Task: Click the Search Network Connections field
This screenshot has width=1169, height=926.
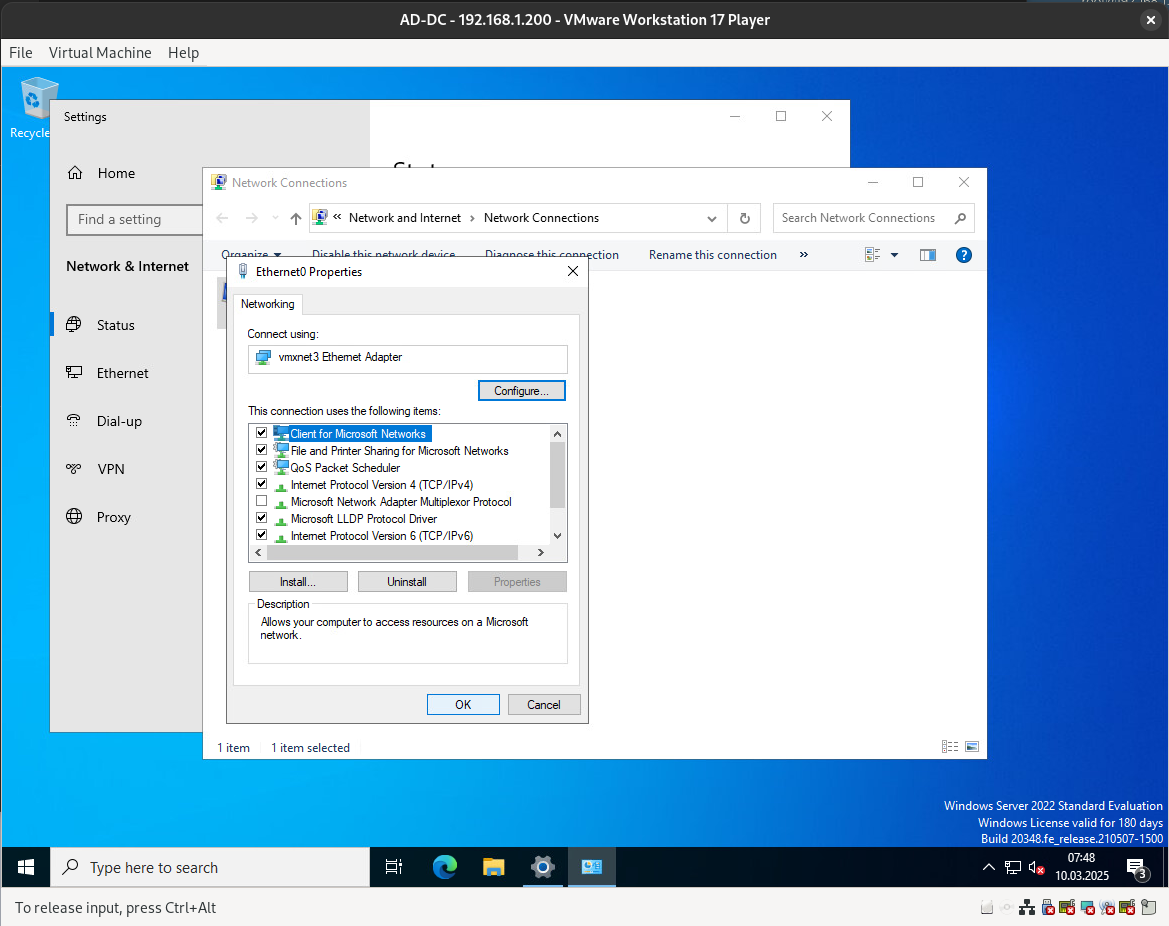Action: pos(860,218)
